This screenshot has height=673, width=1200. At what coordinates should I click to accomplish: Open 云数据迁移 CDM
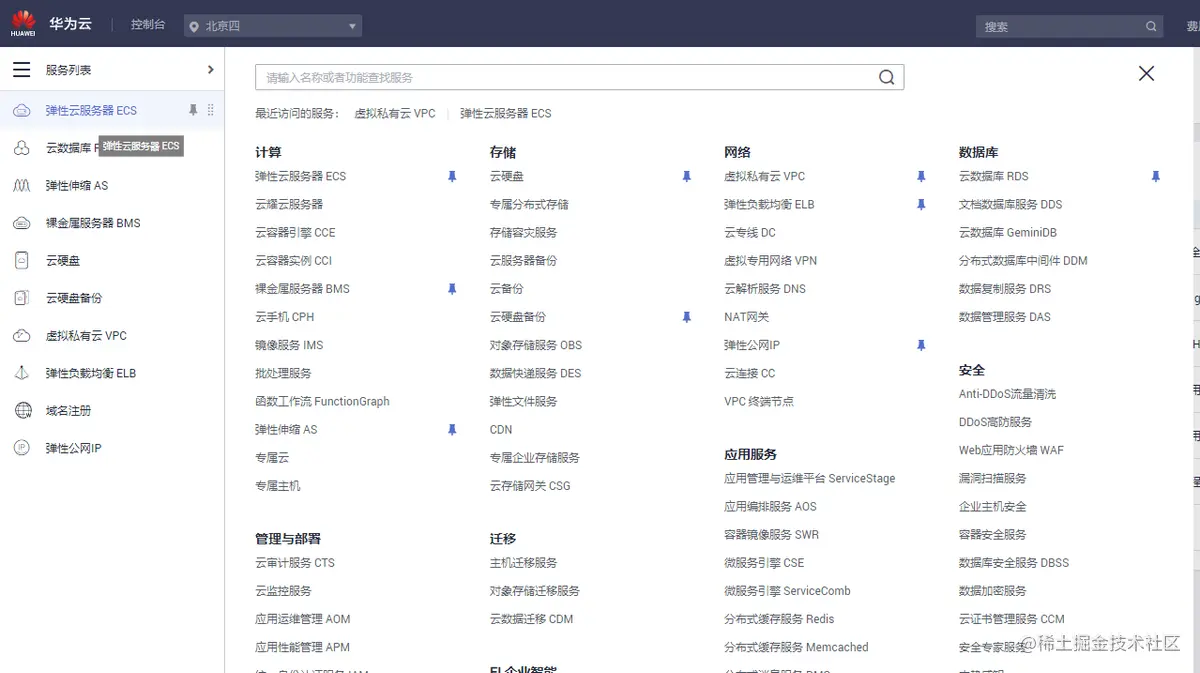click(x=532, y=619)
